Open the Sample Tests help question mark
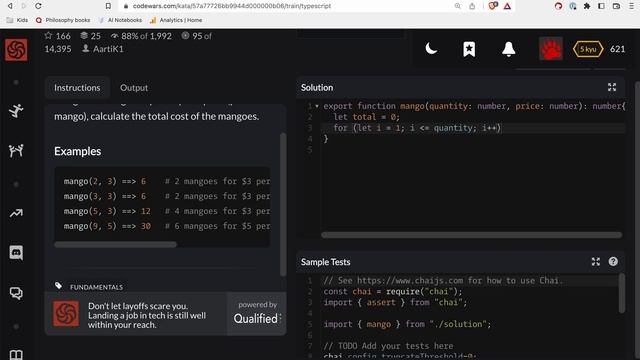Viewport: 640px width, 360px height. [x=613, y=262]
